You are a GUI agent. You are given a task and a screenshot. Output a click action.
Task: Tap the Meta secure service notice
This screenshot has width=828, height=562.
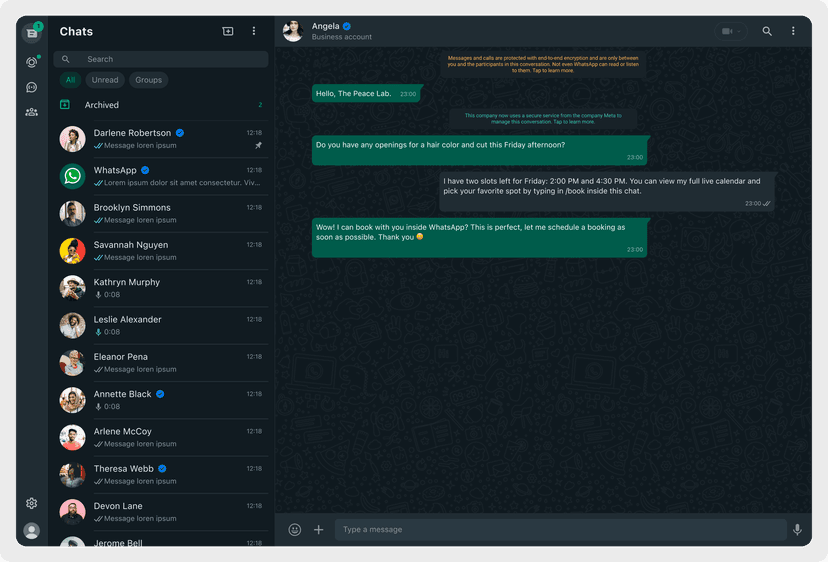tap(543, 119)
